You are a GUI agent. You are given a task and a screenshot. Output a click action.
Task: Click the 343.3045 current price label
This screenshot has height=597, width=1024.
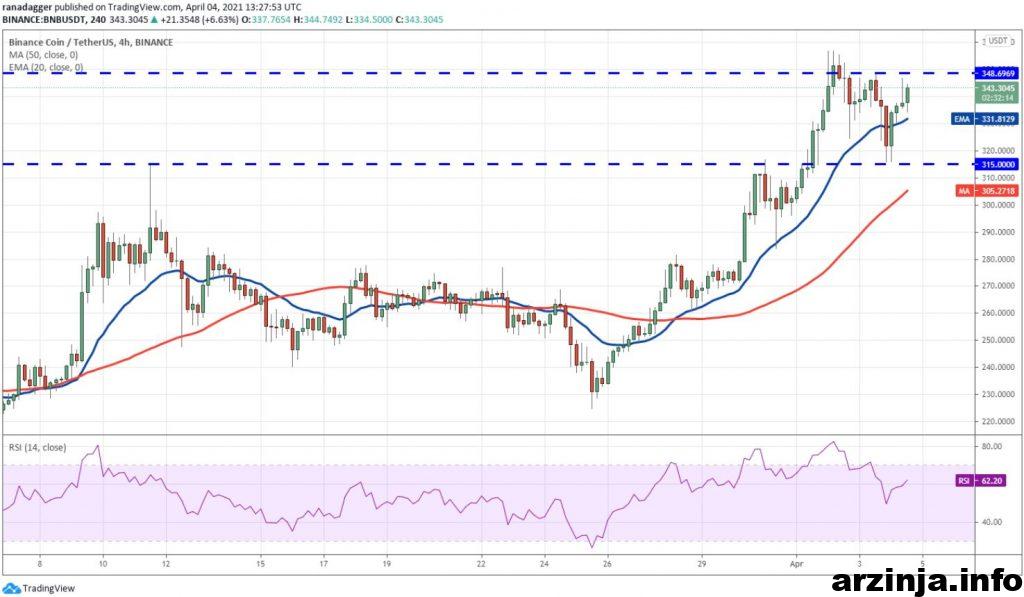tap(997, 88)
